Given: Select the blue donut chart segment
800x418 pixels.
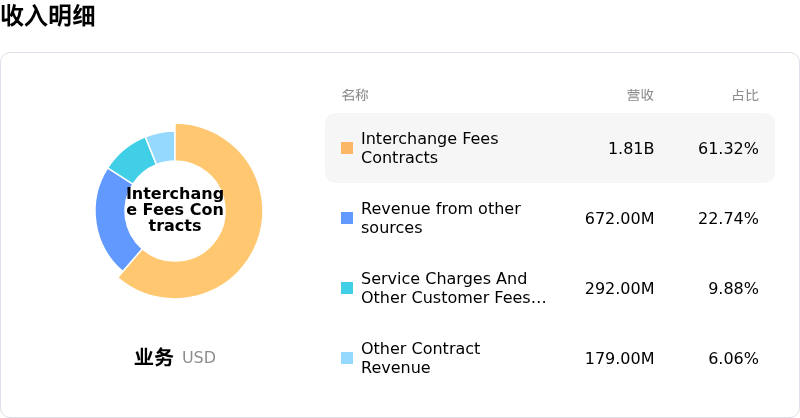Looking at the screenshot, I should click(110, 218).
